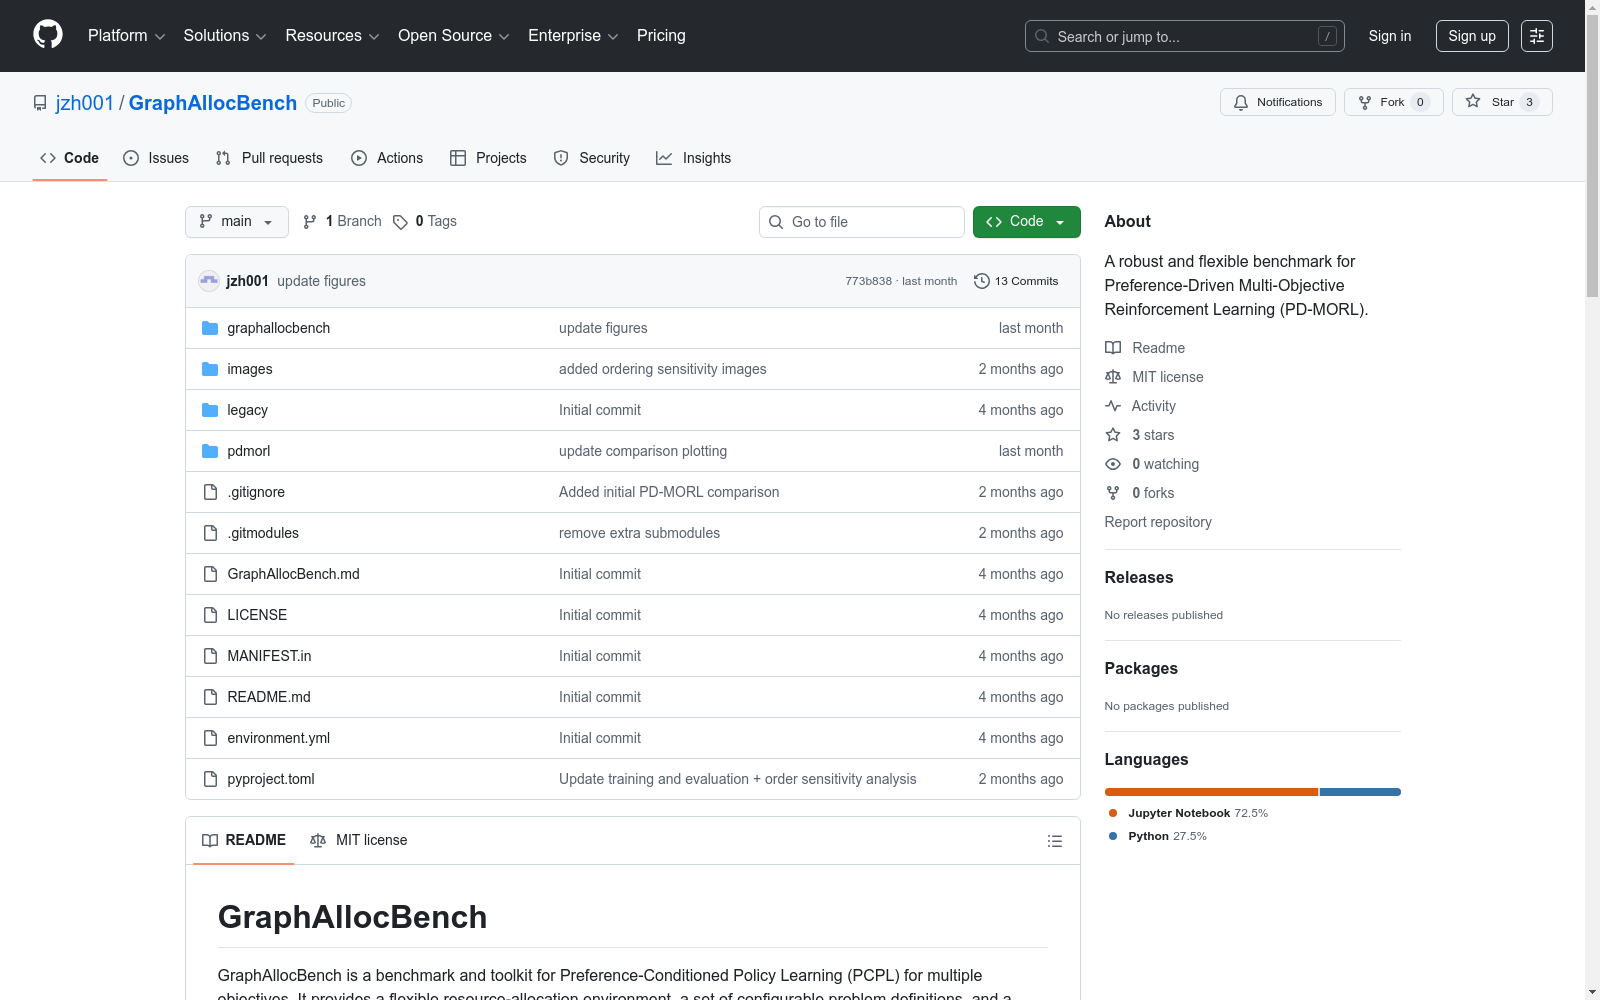This screenshot has width=1600, height=1000.
Task: Click the images folder icon
Action: click(x=210, y=369)
